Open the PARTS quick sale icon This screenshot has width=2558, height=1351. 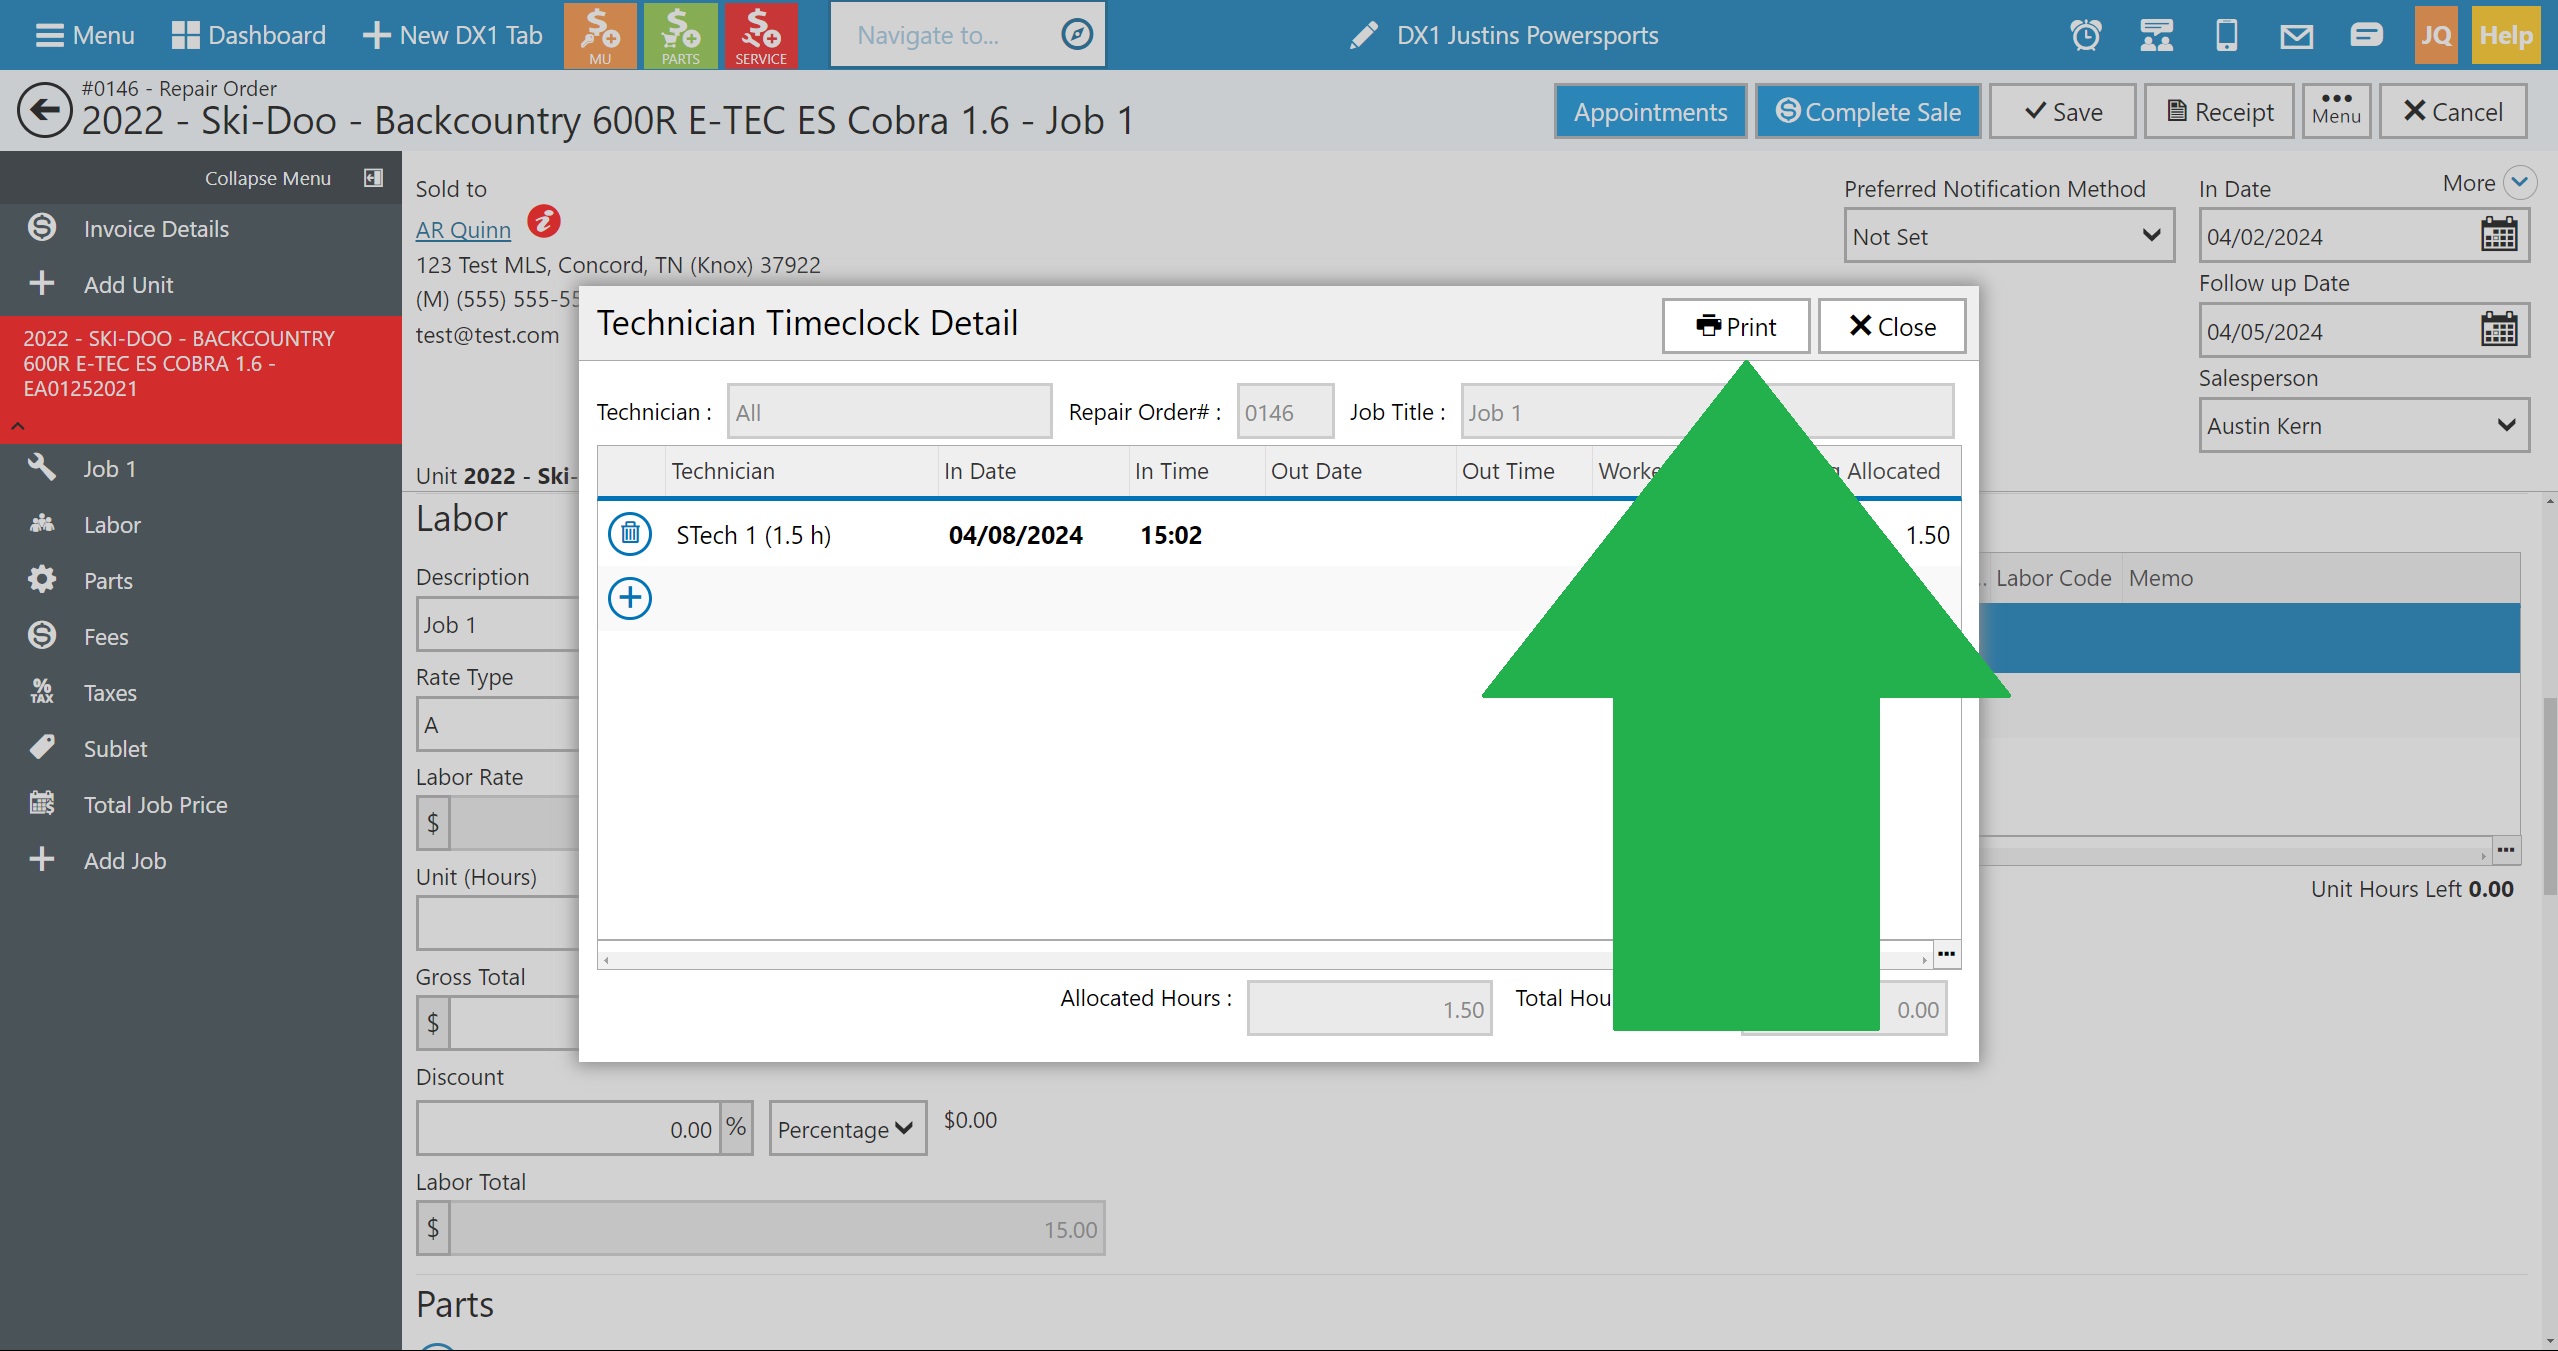click(x=680, y=35)
